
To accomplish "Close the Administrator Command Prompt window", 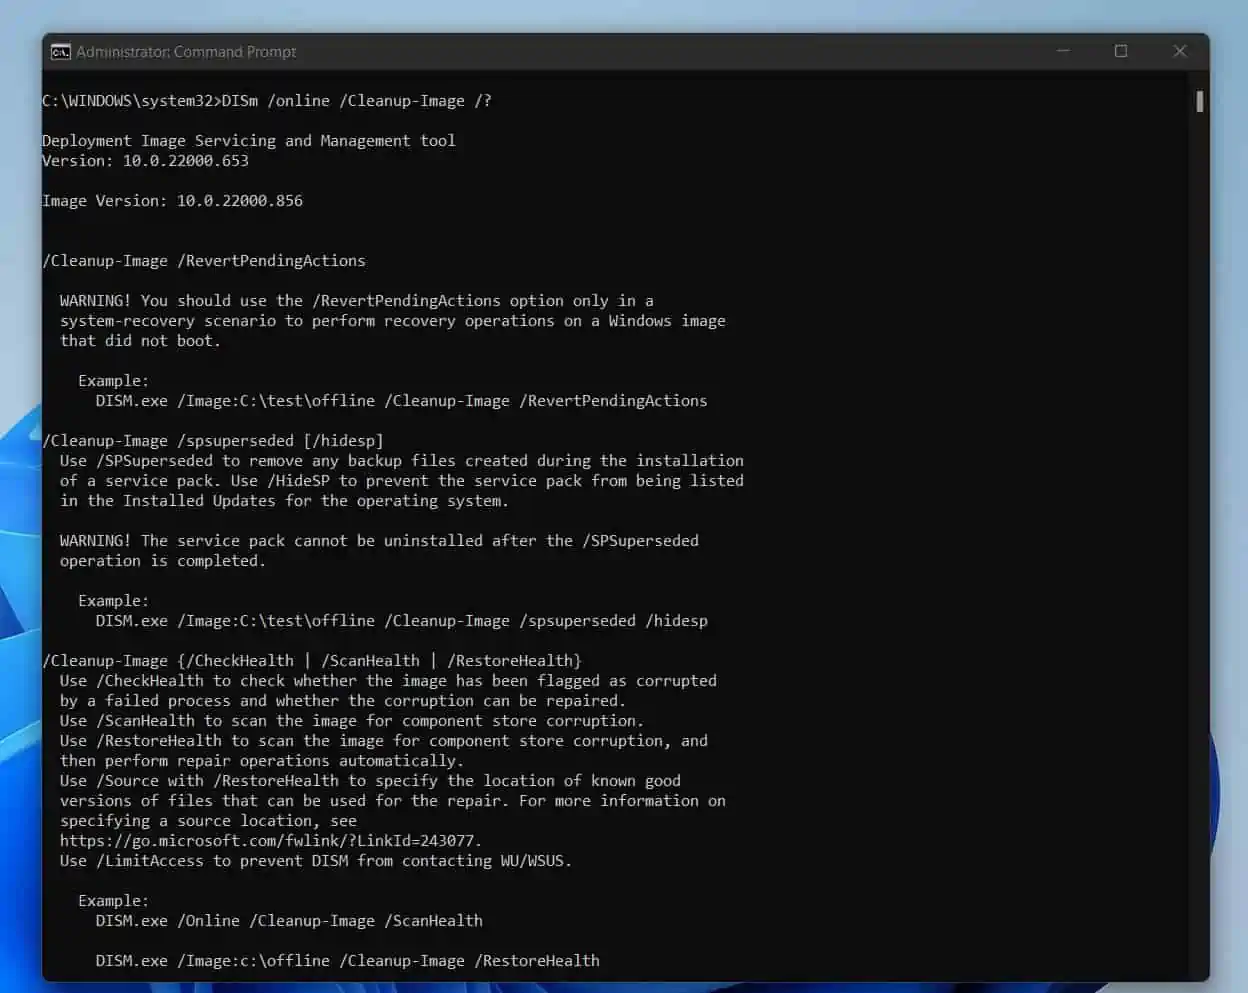I will (1180, 51).
